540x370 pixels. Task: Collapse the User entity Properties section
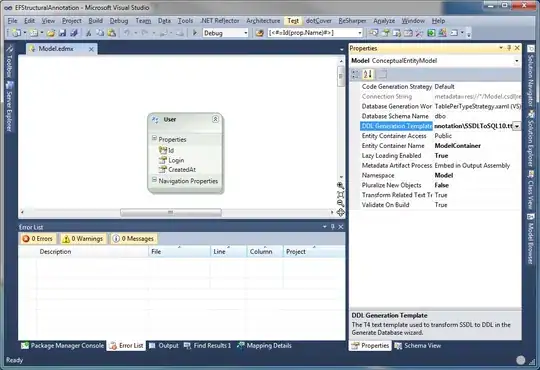[154, 138]
